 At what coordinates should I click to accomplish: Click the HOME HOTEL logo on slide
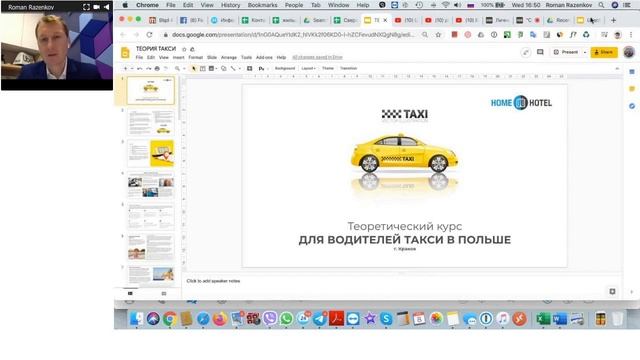tap(521, 103)
